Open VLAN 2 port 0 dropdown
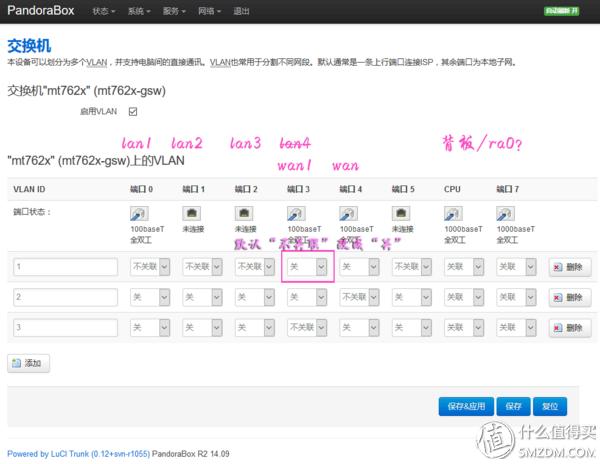The image size is (600, 464). tap(150, 297)
